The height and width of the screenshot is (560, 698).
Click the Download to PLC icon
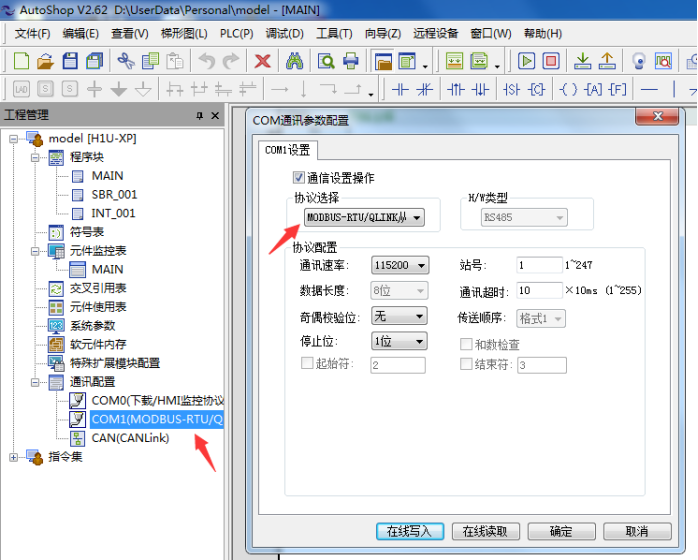(x=582, y=61)
